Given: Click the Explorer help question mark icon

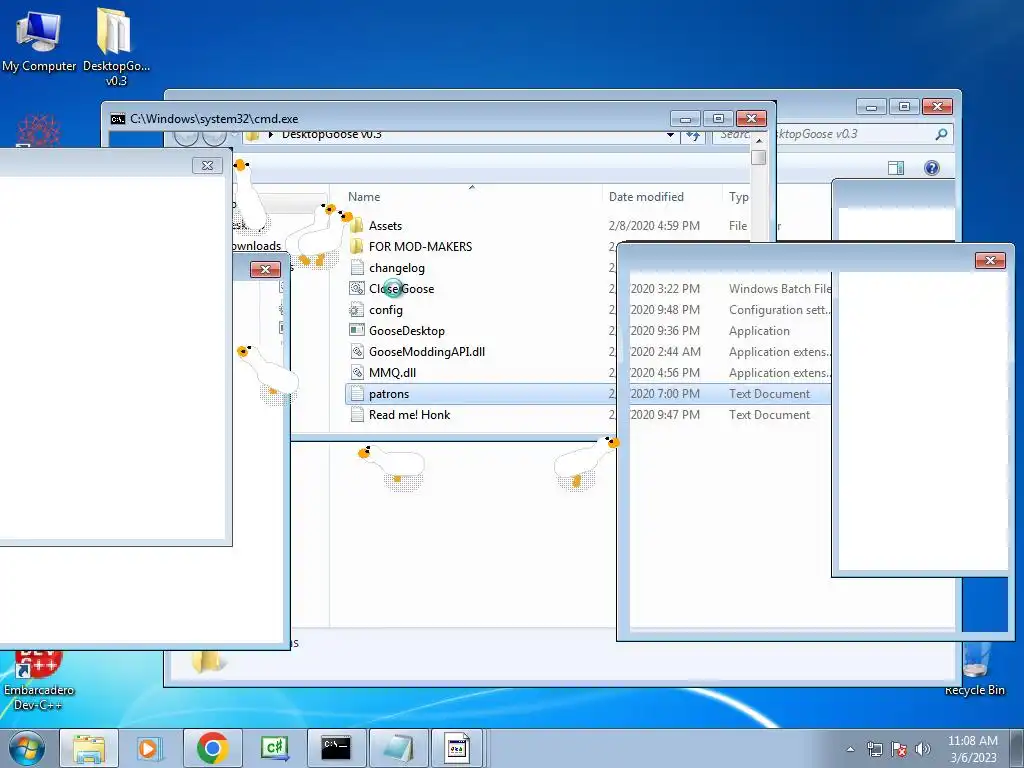Looking at the screenshot, I should tap(932, 168).
